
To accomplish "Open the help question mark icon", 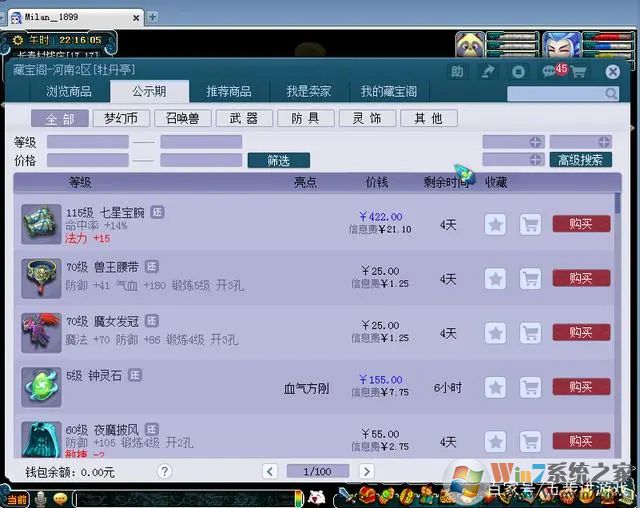I will [164, 471].
